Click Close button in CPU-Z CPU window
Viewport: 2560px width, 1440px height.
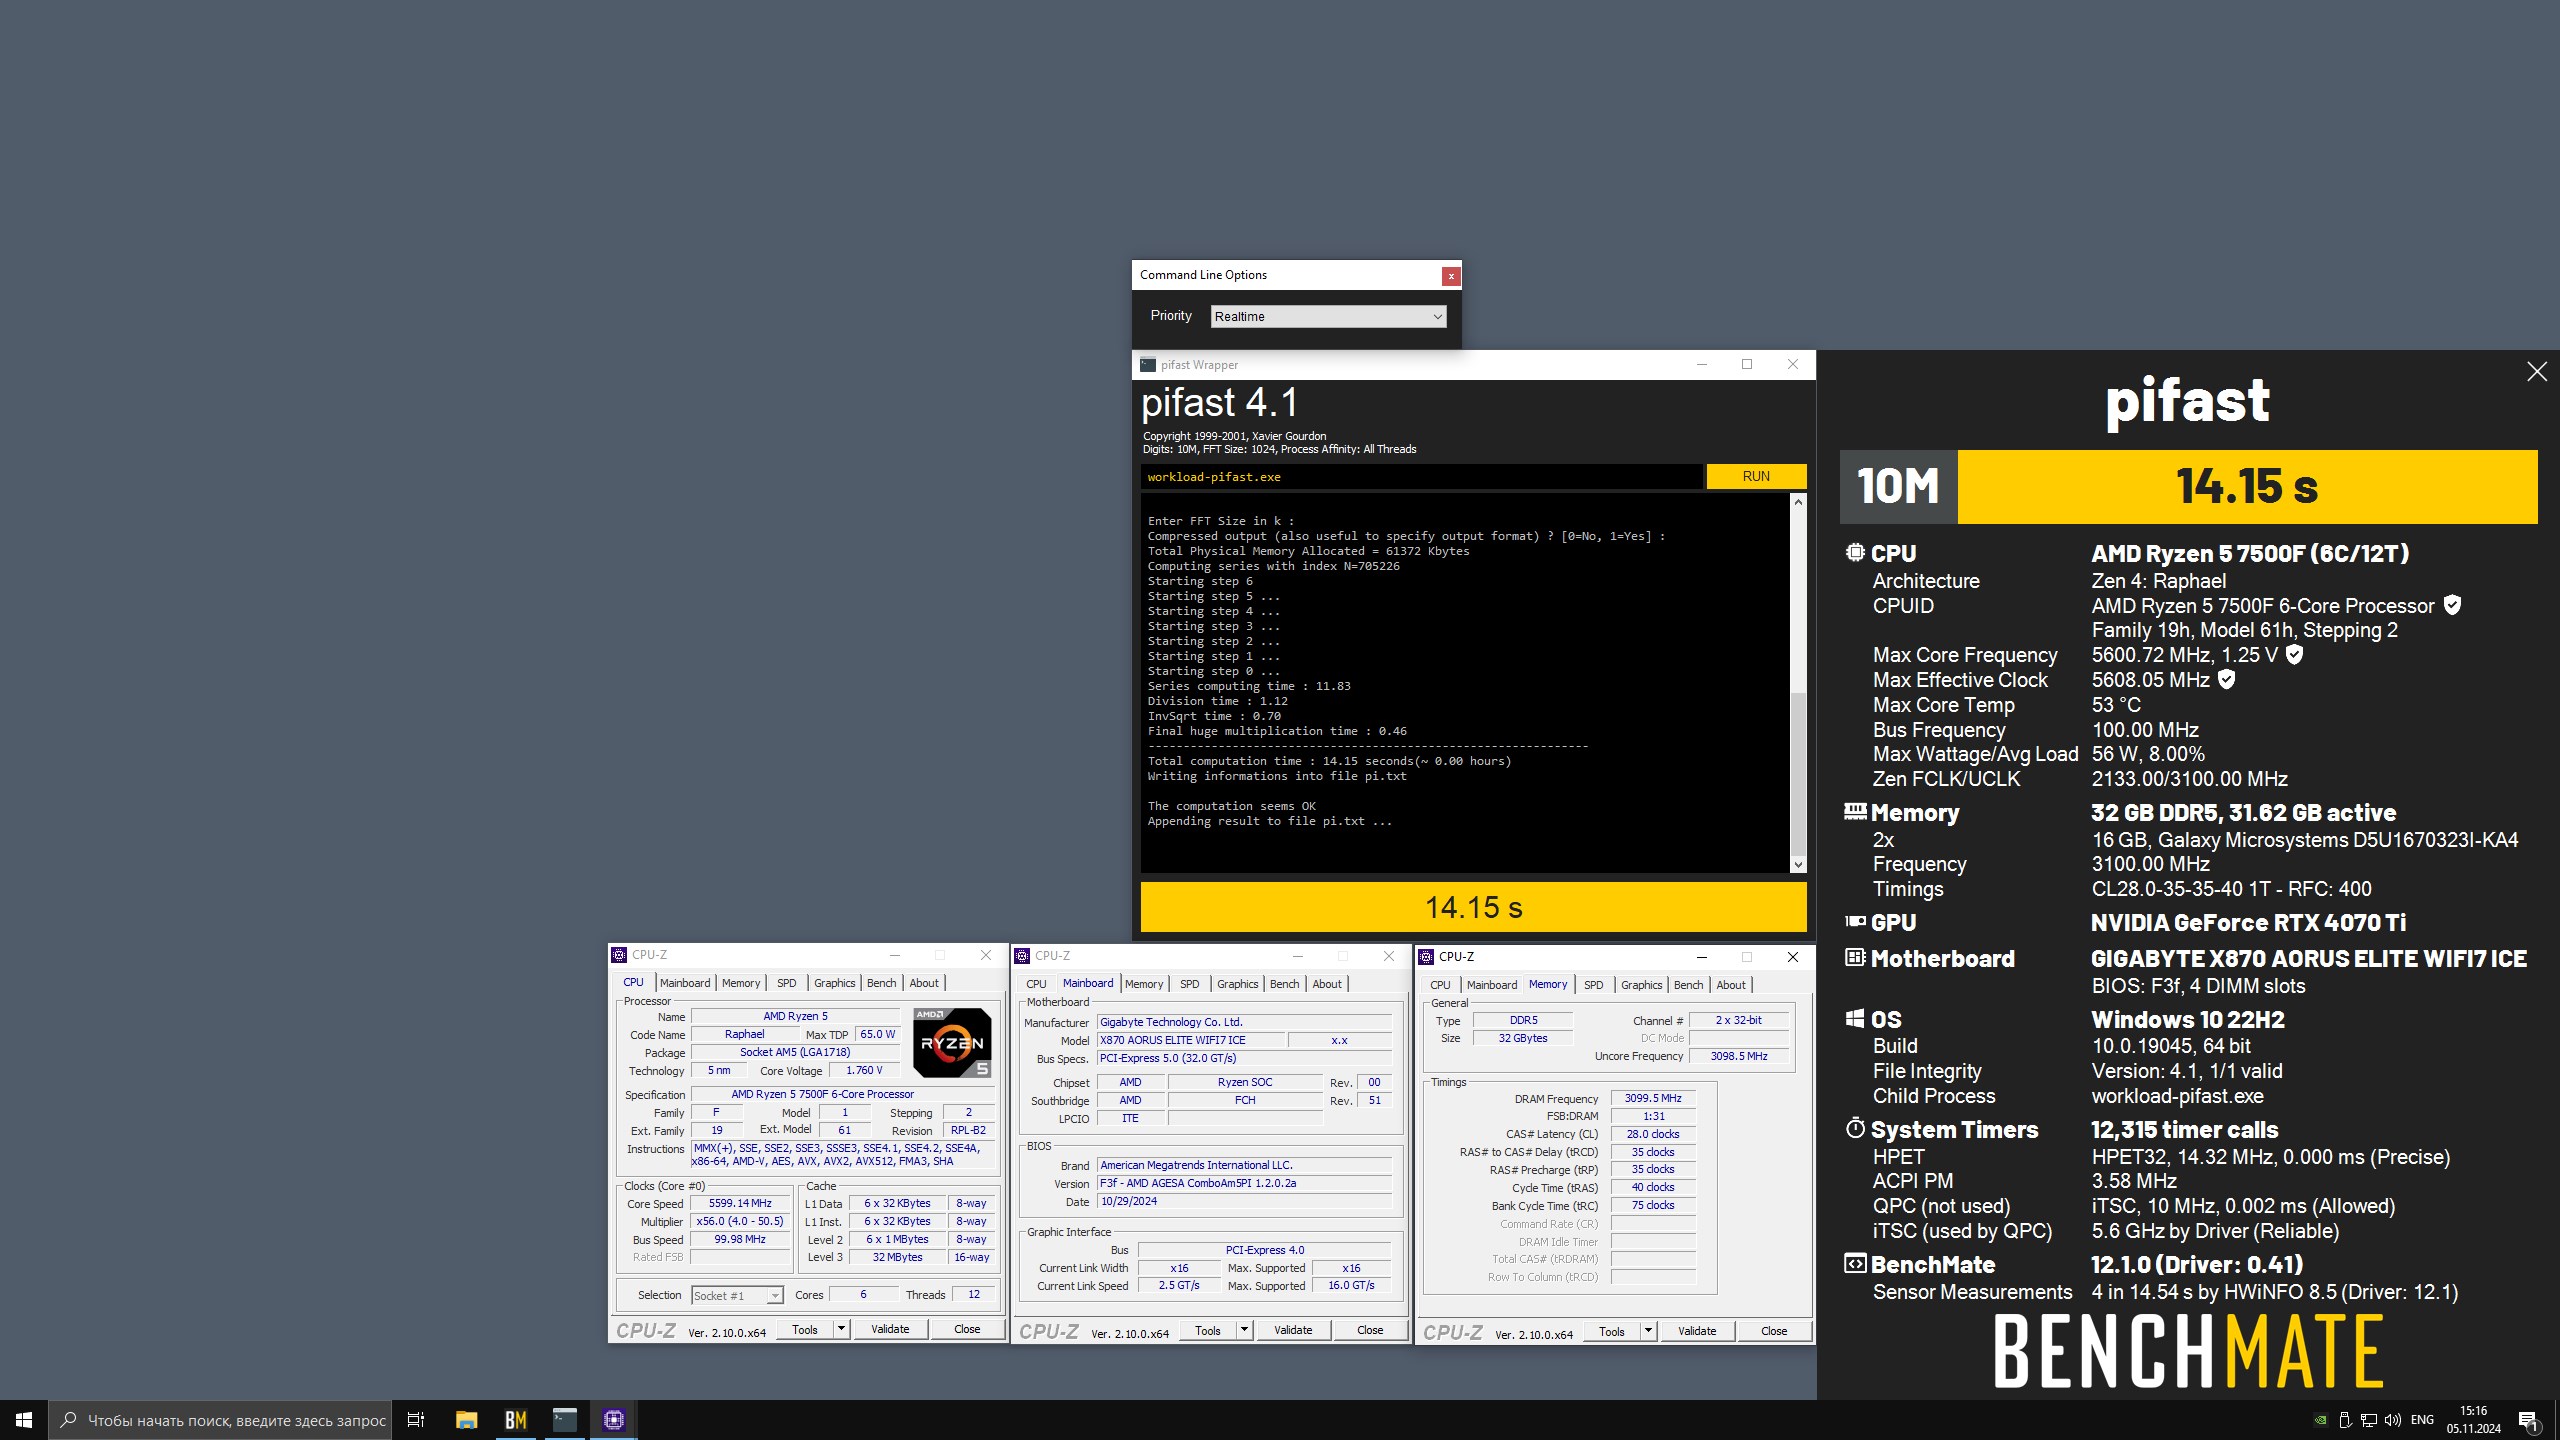(x=967, y=1329)
